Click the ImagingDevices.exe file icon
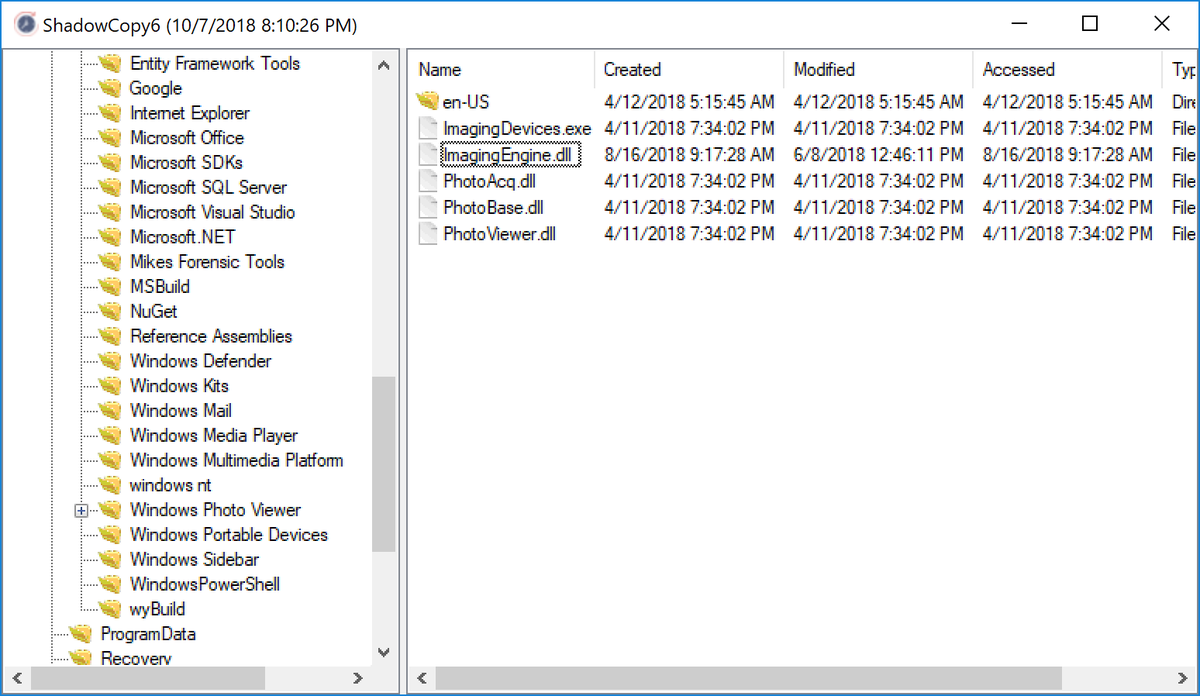Screen dimensions: 1200x696 click(x=426, y=128)
